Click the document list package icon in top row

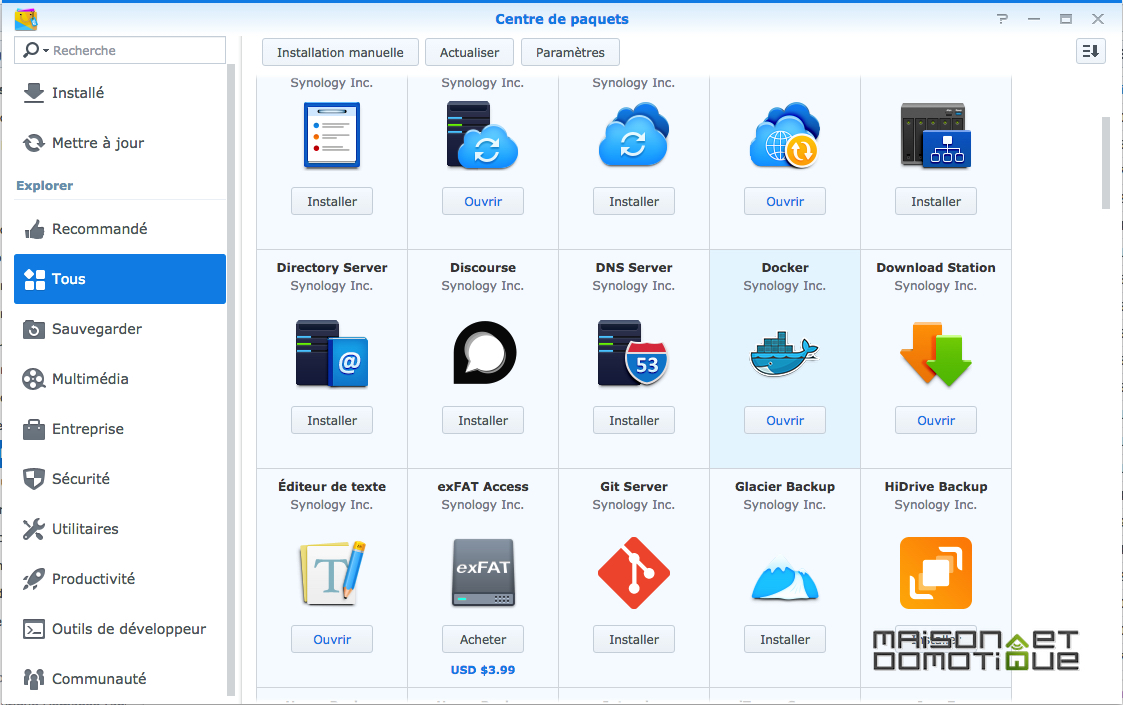(332, 135)
